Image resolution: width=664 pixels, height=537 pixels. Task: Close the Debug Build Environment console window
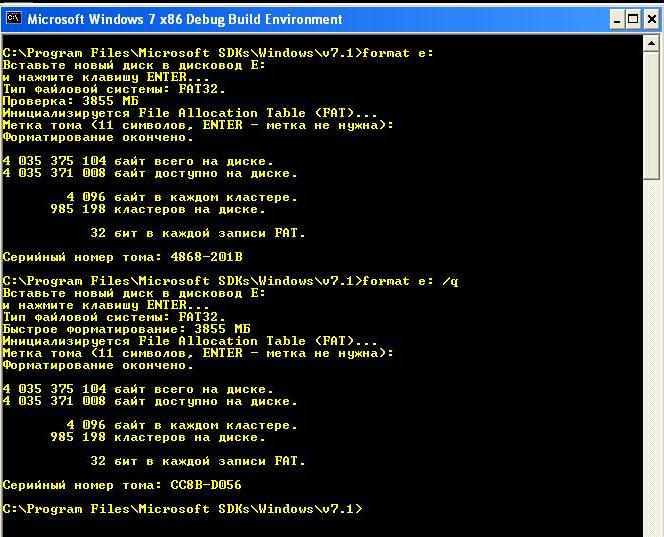(x=651, y=19)
